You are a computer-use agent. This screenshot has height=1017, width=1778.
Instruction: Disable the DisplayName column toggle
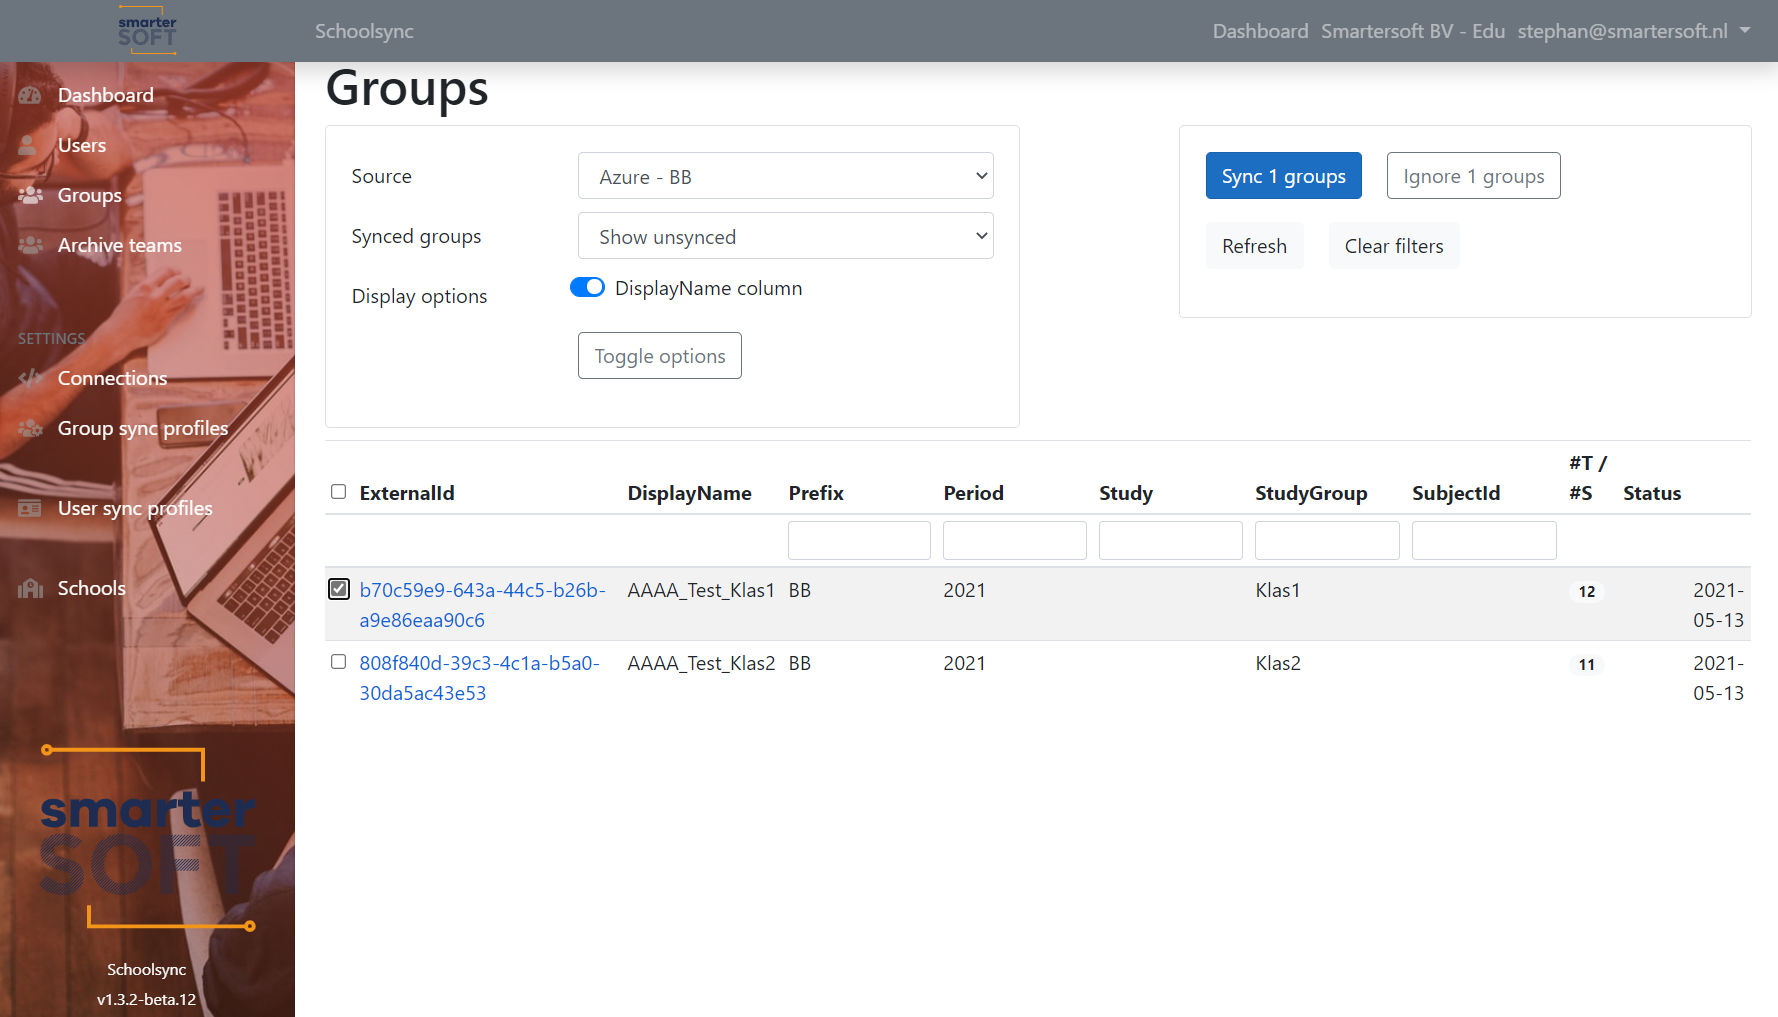click(x=587, y=288)
